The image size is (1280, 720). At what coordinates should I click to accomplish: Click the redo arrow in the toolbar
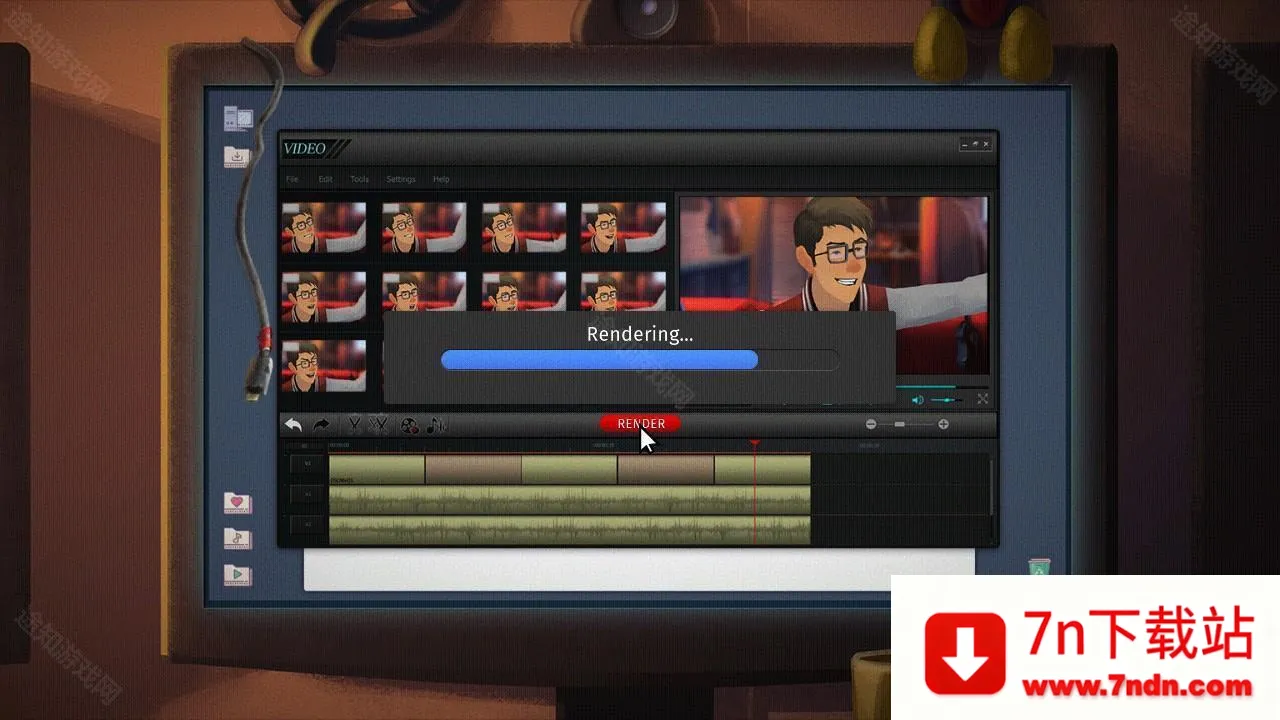321,425
